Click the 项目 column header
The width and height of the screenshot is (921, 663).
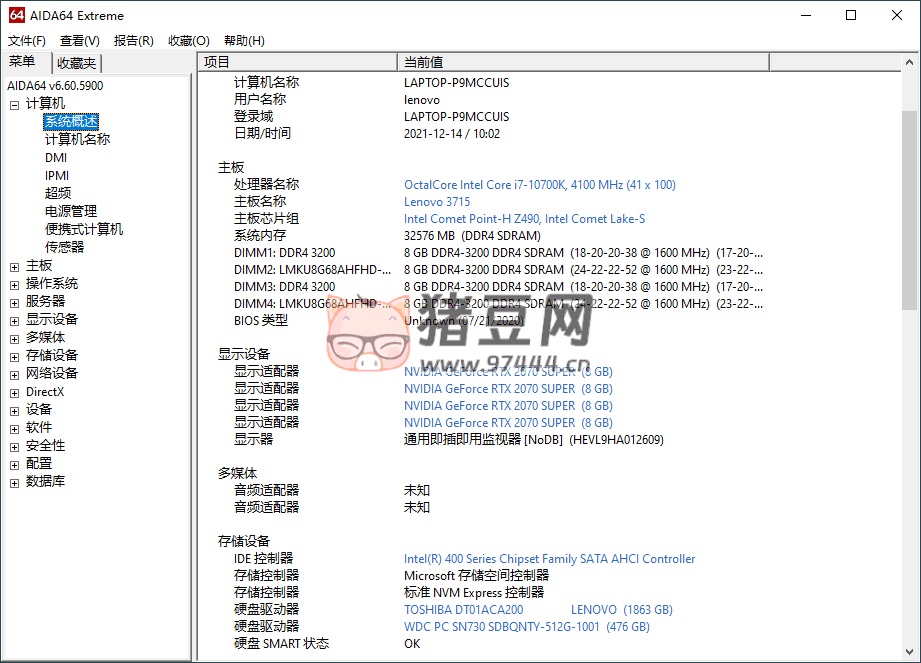(x=297, y=62)
